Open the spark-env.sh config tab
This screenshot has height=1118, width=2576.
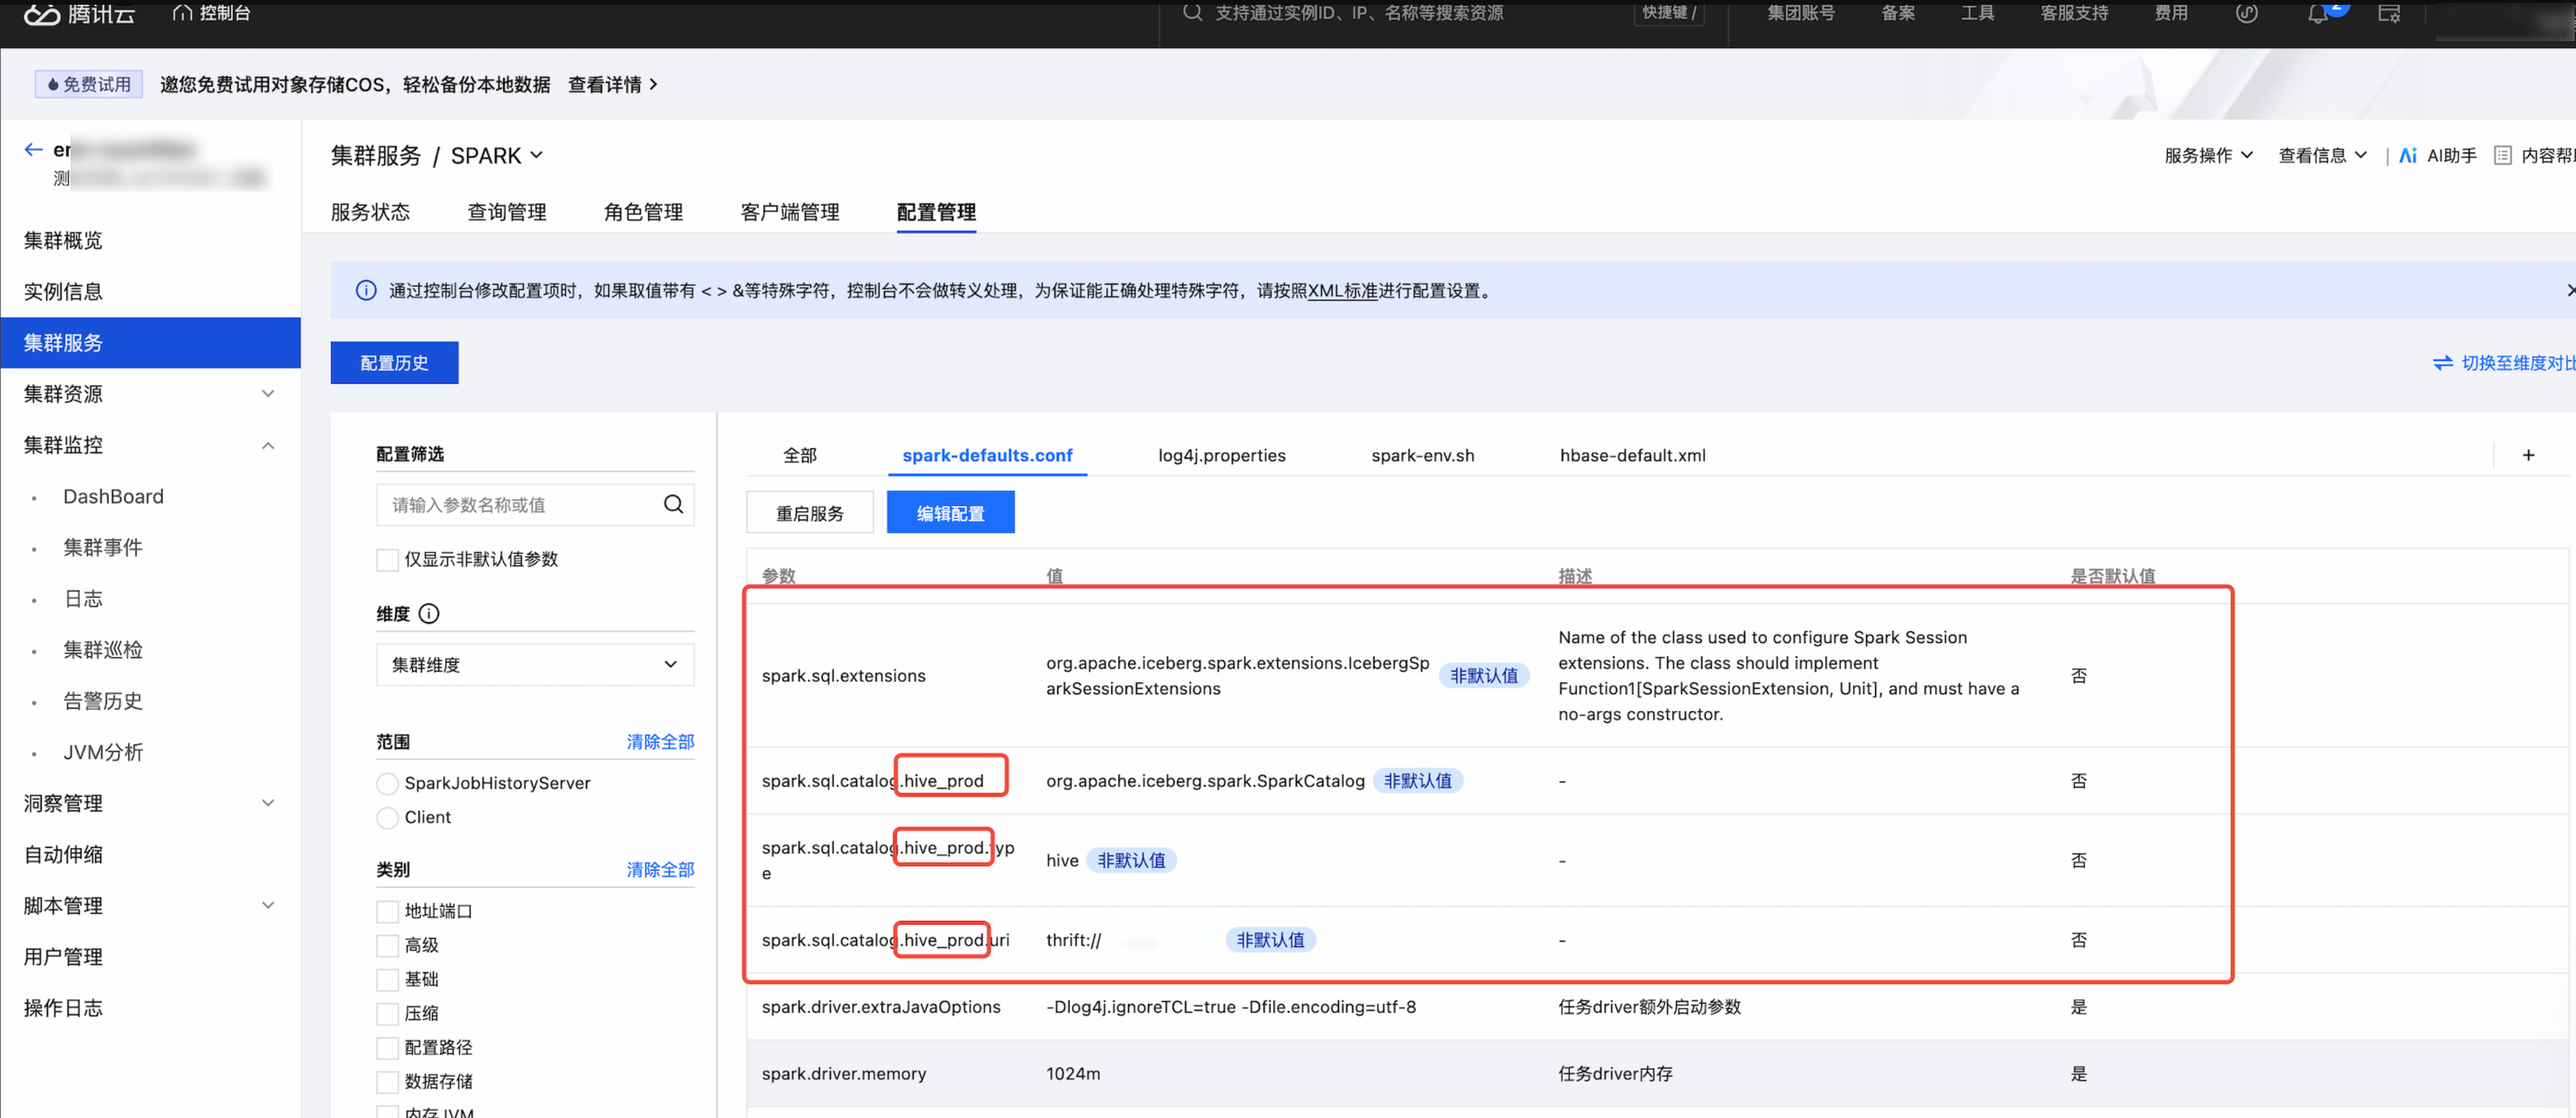[x=1422, y=455]
